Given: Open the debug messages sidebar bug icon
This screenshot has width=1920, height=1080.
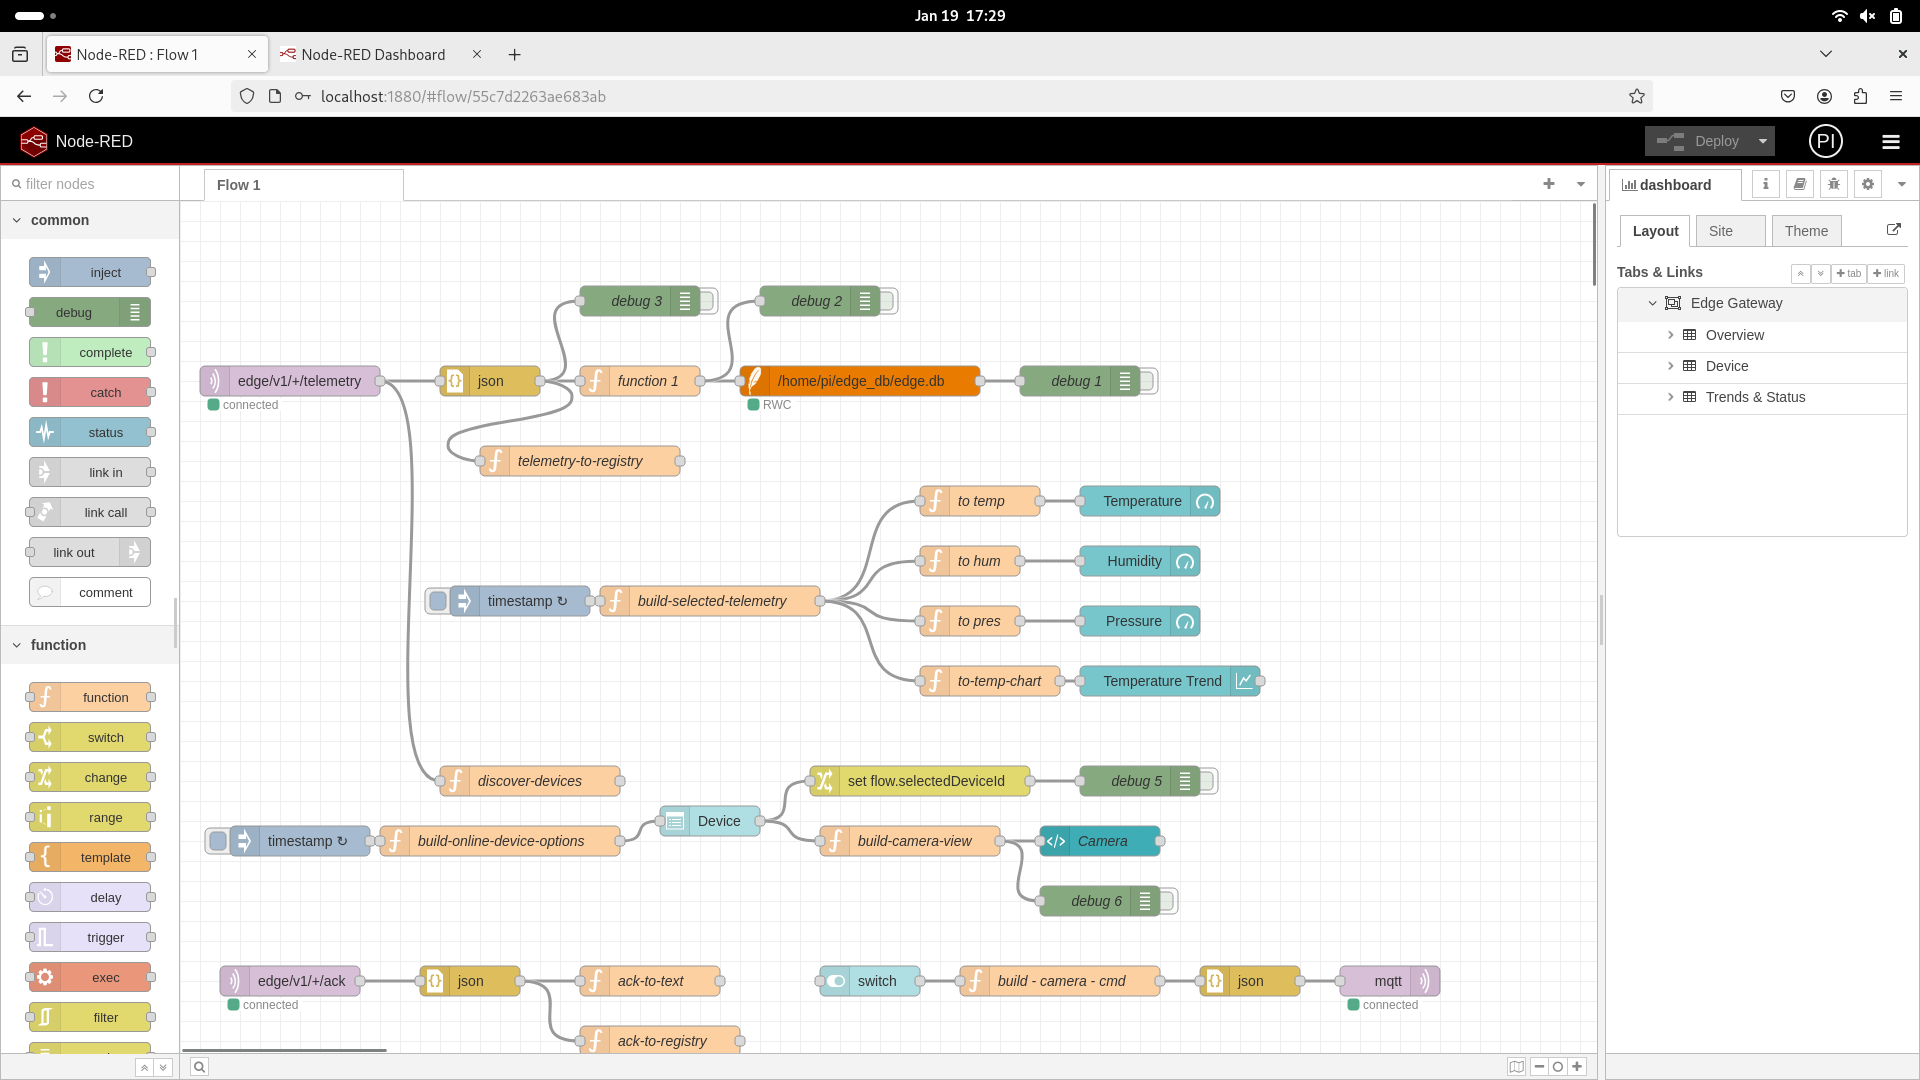Looking at the screenshot, I should click(x=1833, y=184).
